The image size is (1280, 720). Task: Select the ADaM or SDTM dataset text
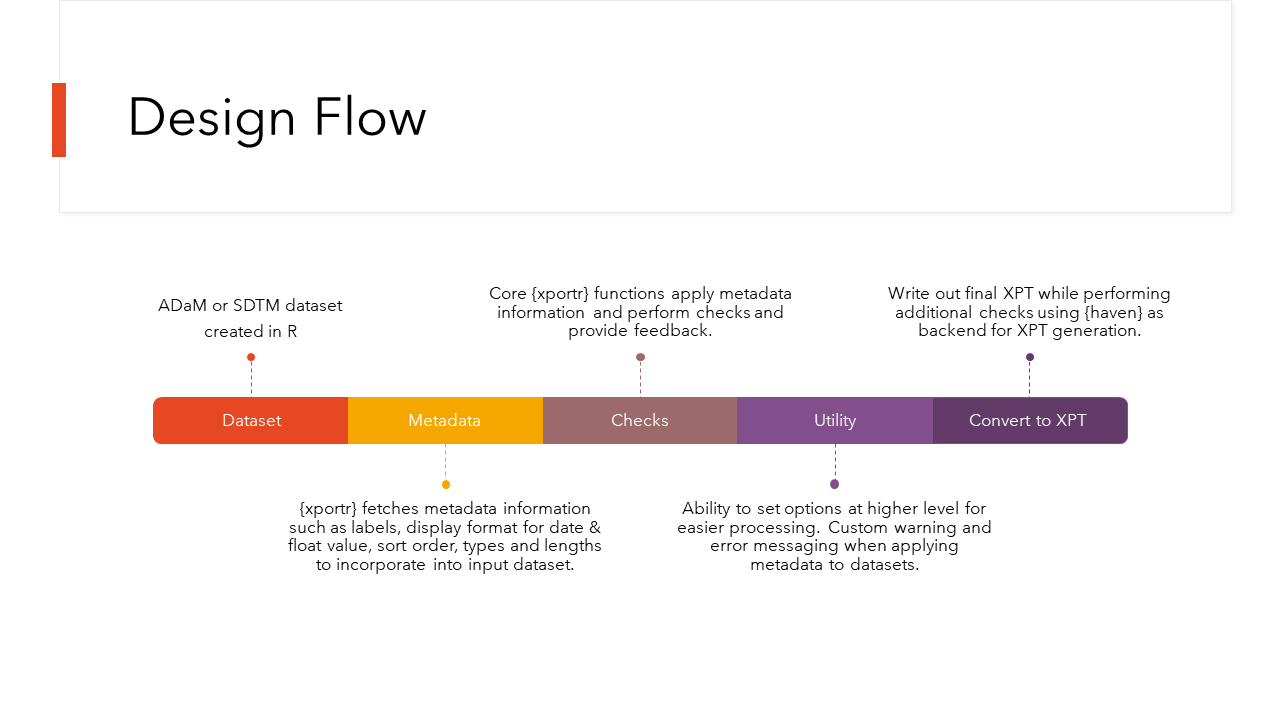coord(250,318)
